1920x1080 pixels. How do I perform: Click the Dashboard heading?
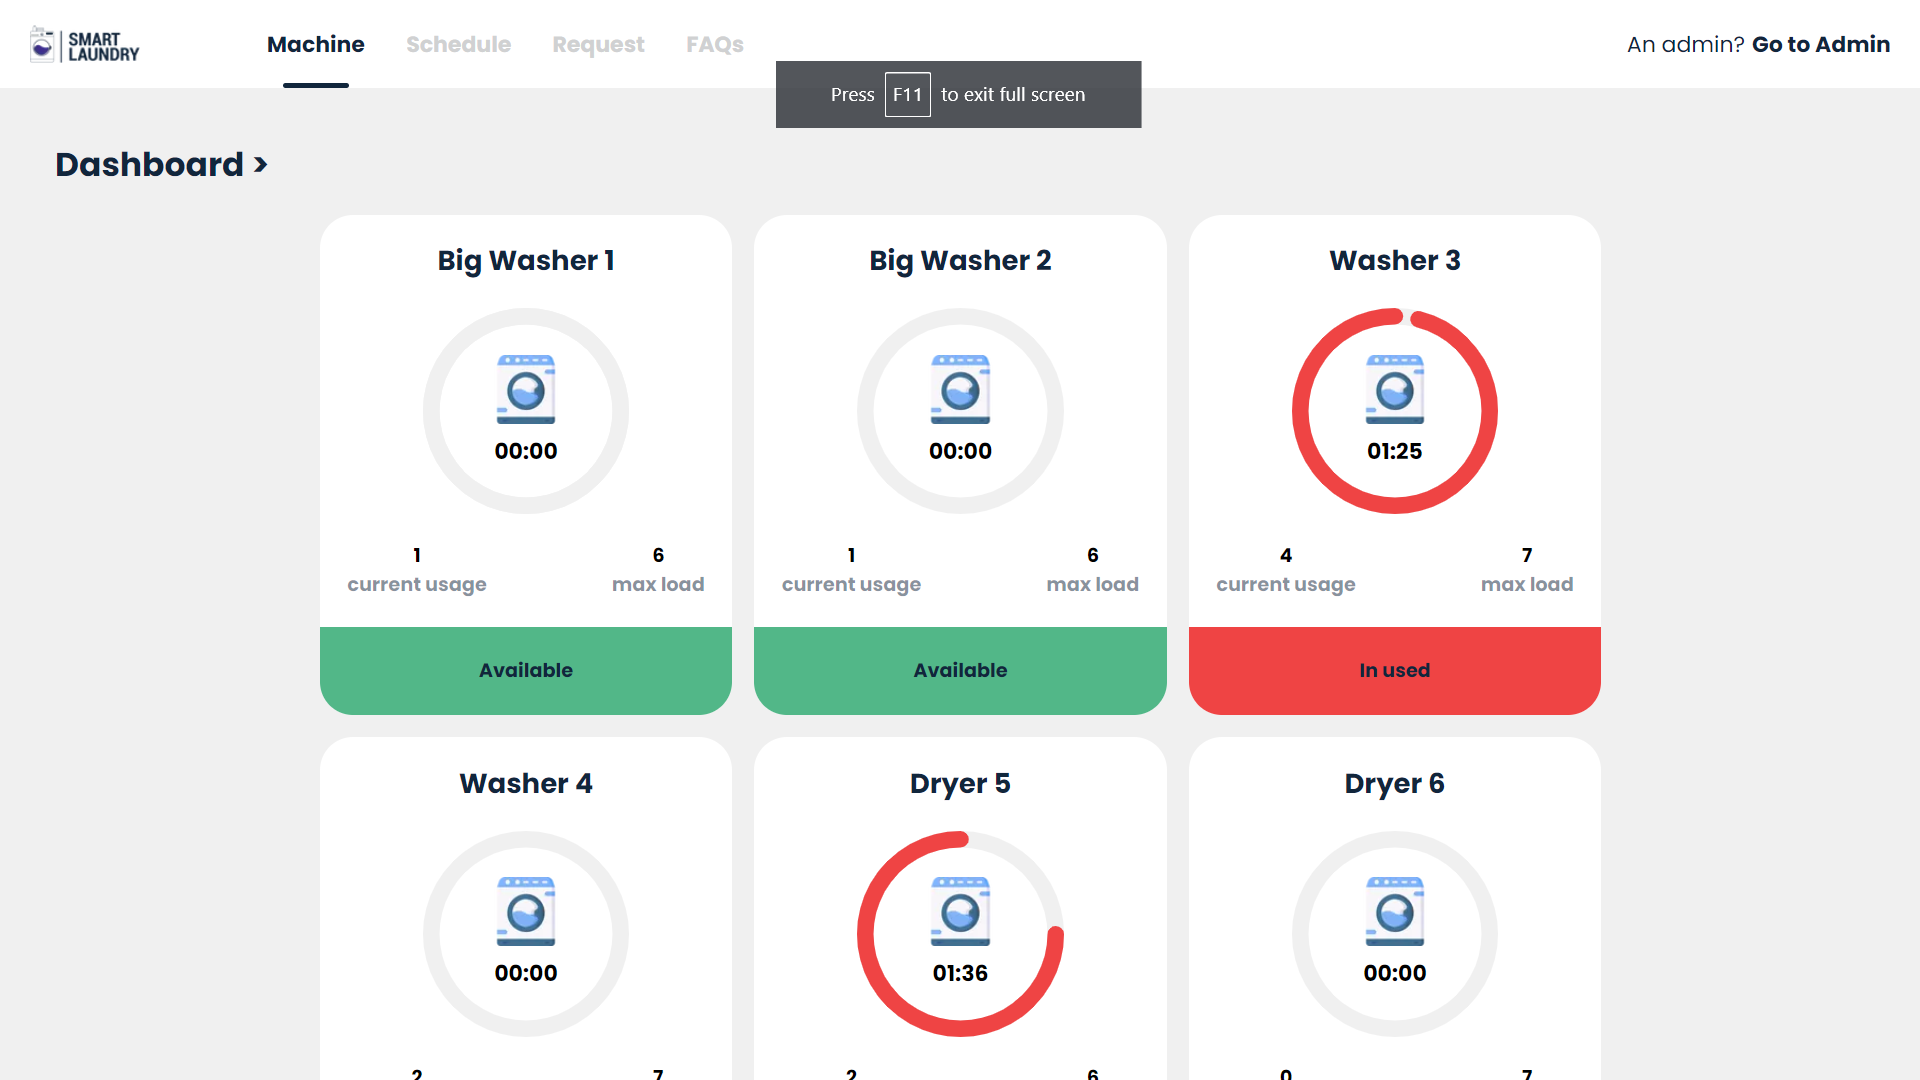tap(150, 165)
